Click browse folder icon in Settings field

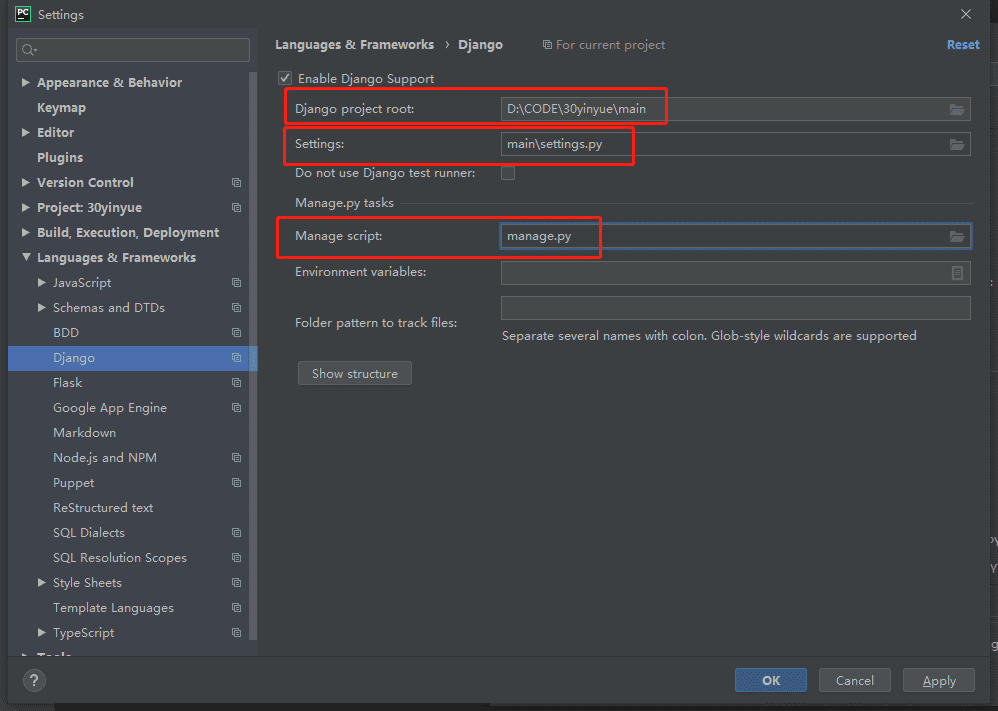[957, 145]
